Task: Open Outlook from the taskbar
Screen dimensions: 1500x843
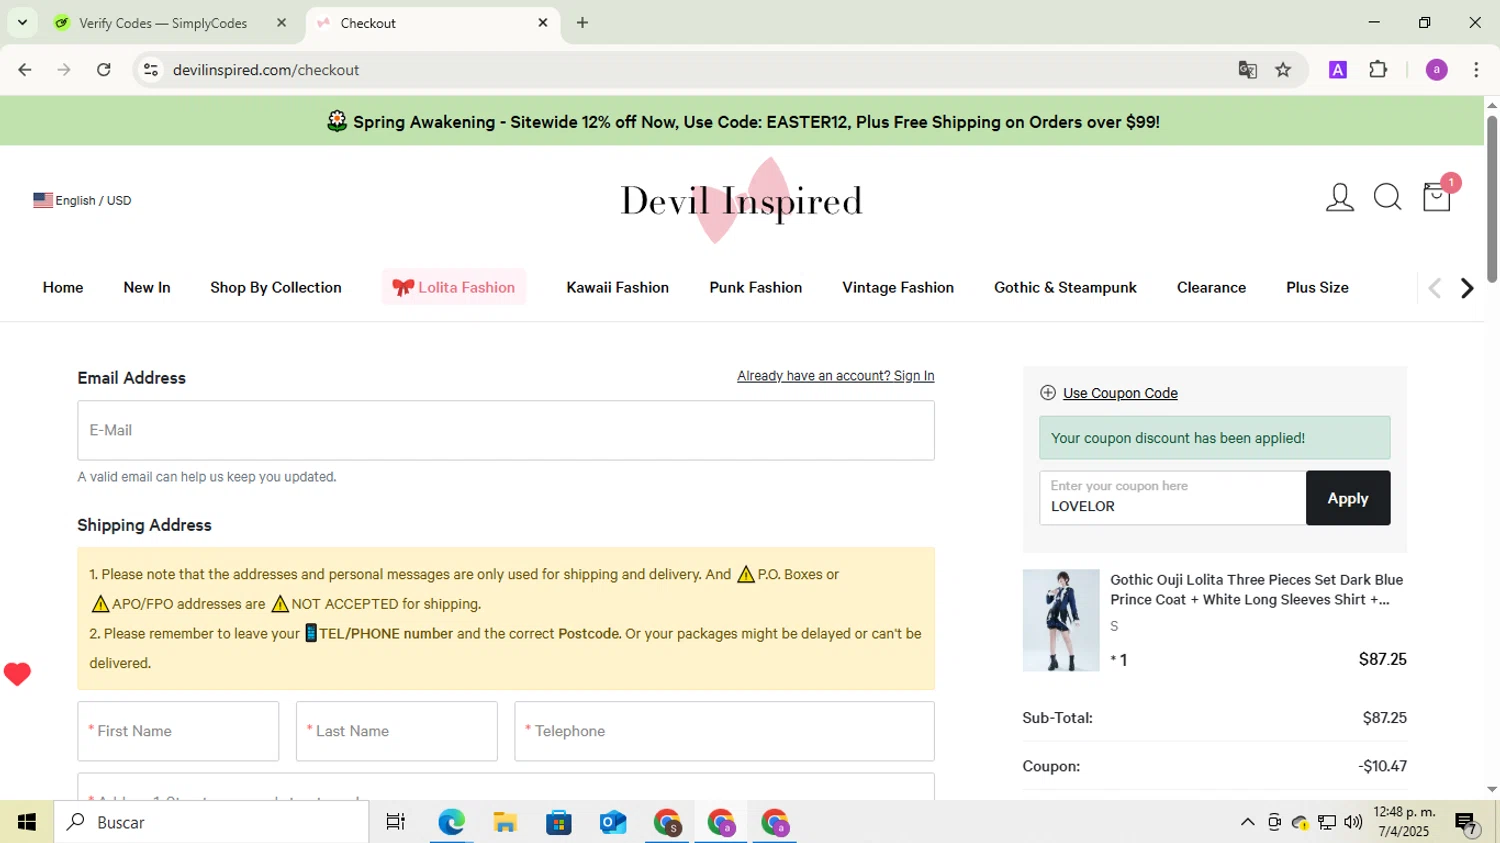Action: click(613, 822)
